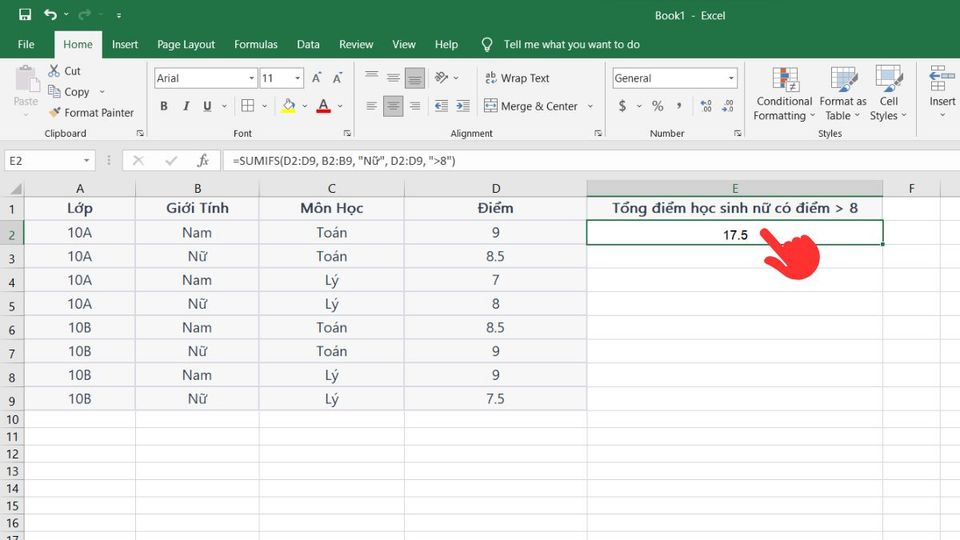
Task: Open the General number format dropdown
Action: coord(731,78)
